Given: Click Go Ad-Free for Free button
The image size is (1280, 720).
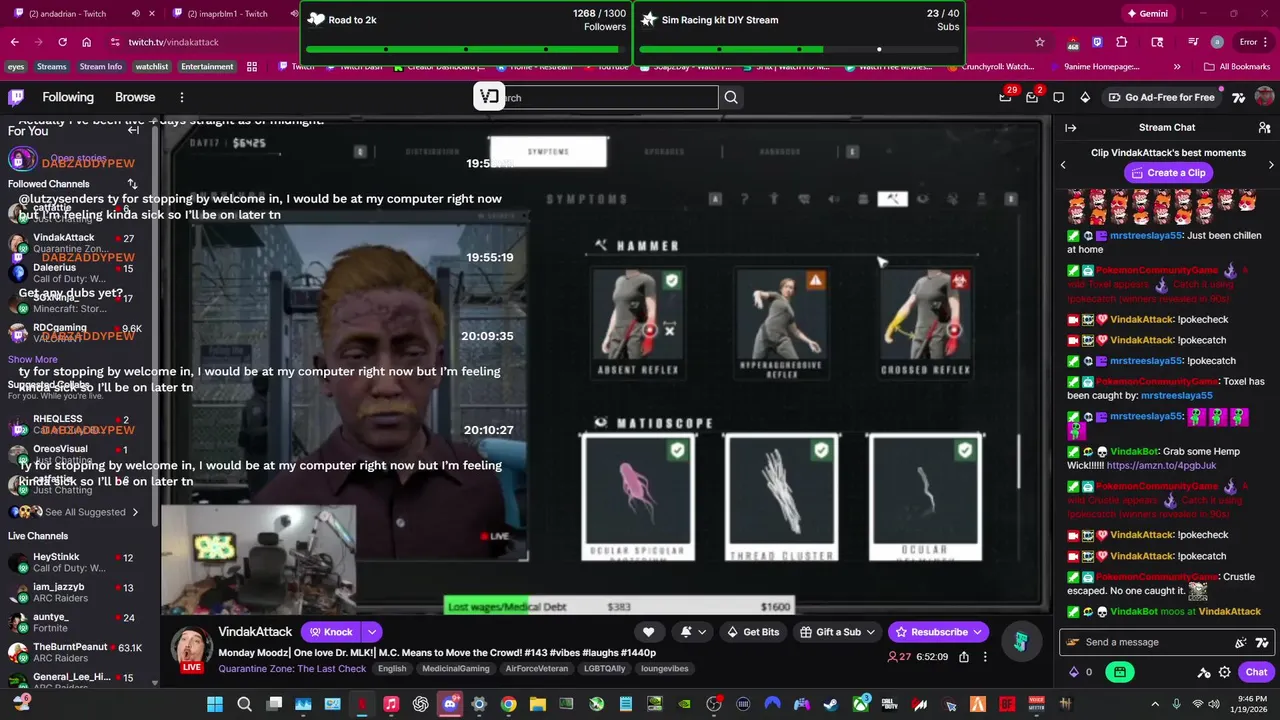Looking at the screenshot, I should click(1162, 97).
